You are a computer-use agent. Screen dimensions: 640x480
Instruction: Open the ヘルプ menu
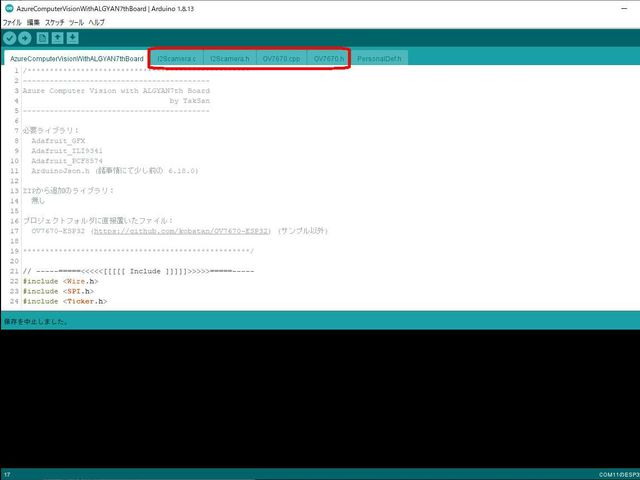tap(96, 21)
